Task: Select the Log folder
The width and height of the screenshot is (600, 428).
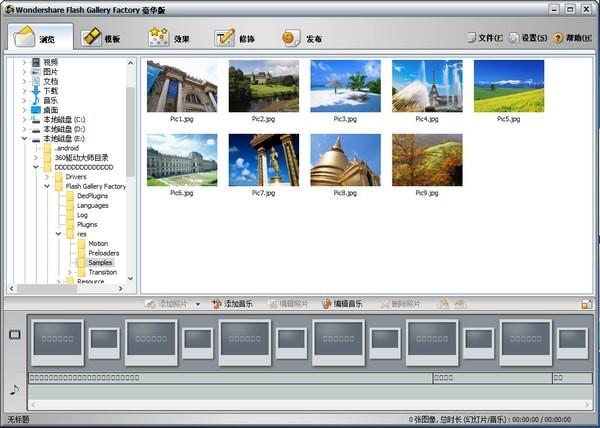Action: click(82, 215)
